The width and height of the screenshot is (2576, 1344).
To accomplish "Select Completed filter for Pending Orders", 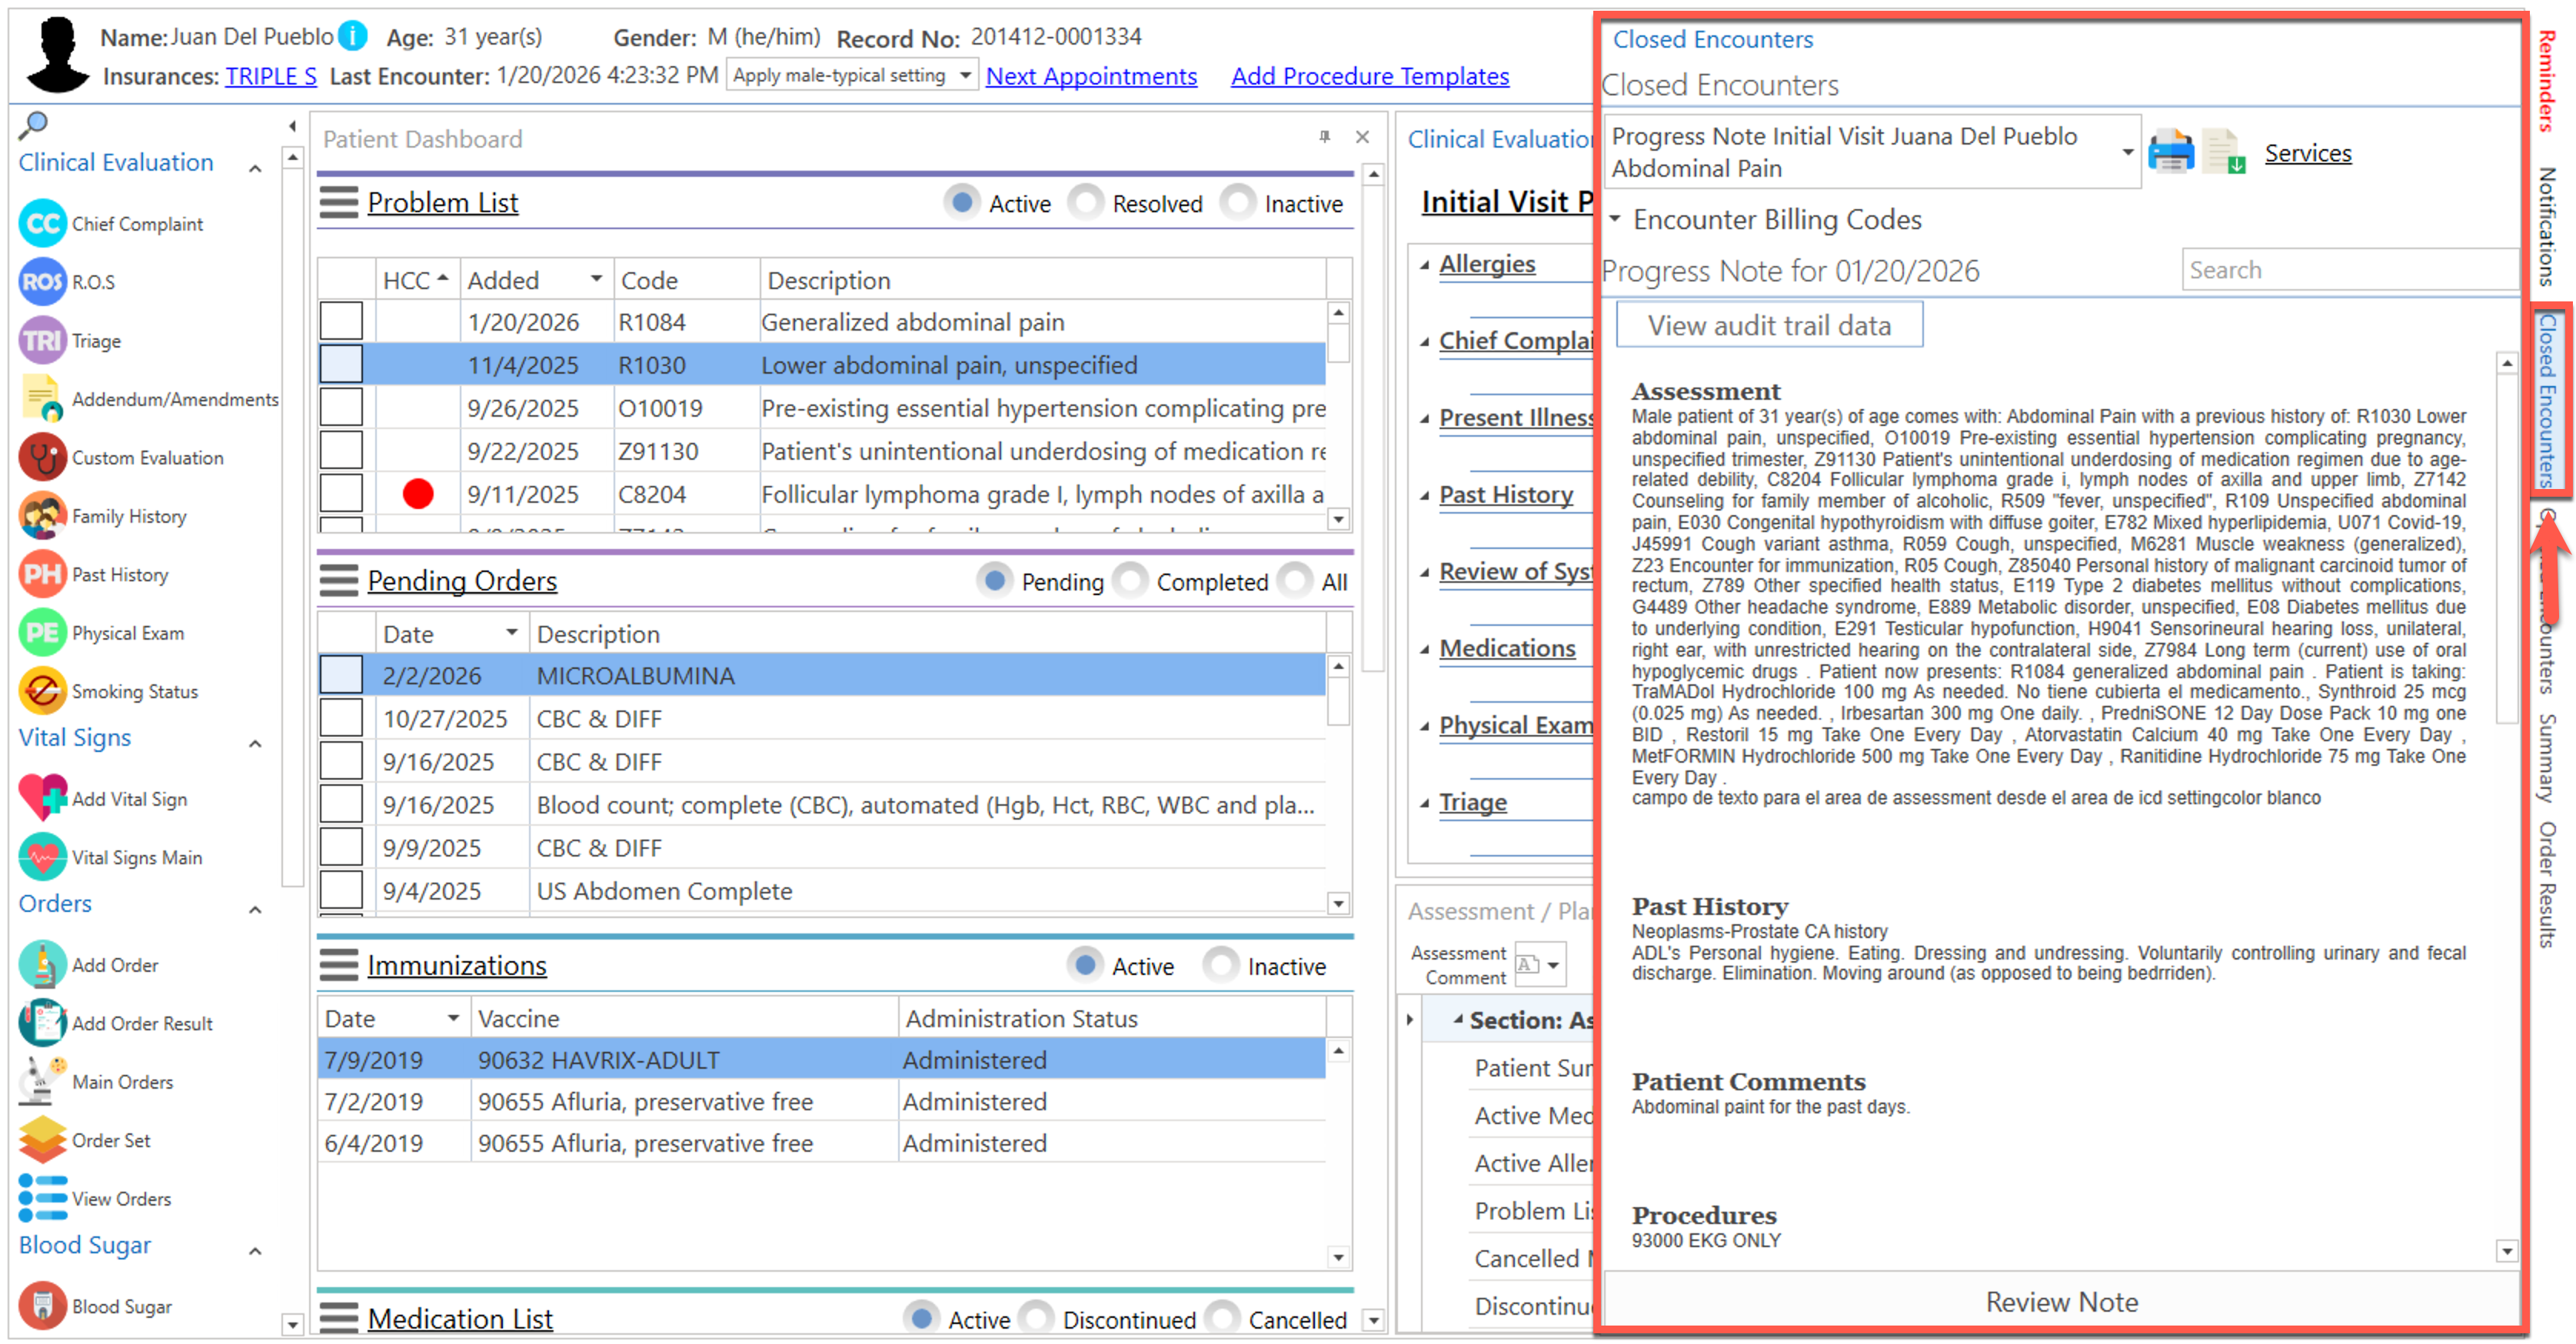I will point(1130,581).
